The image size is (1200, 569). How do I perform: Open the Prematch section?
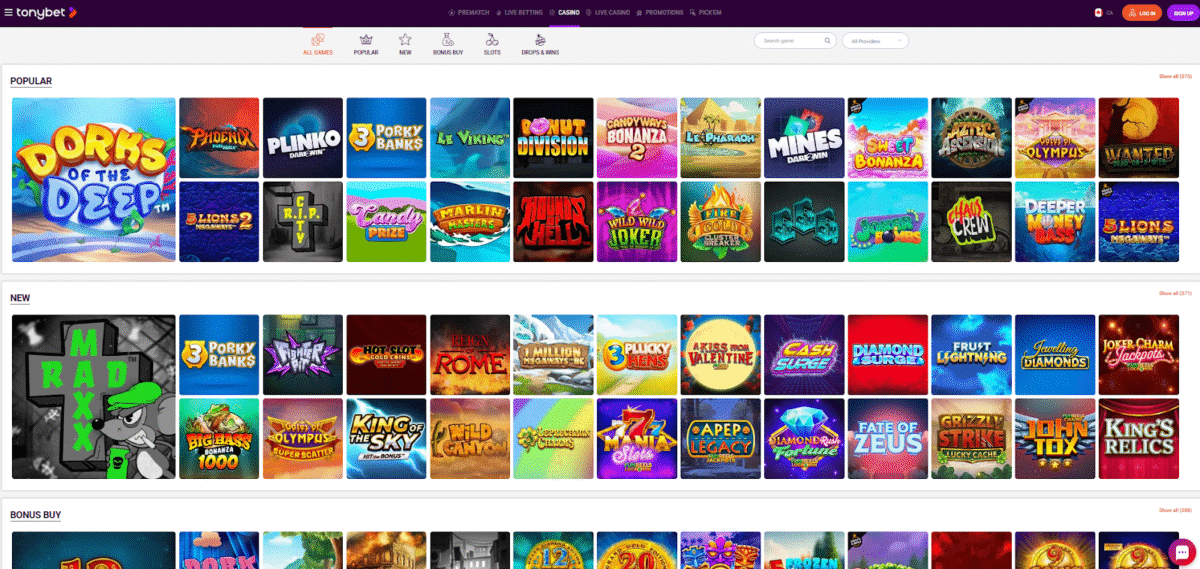pyautogui.click(x=468, y=12)
